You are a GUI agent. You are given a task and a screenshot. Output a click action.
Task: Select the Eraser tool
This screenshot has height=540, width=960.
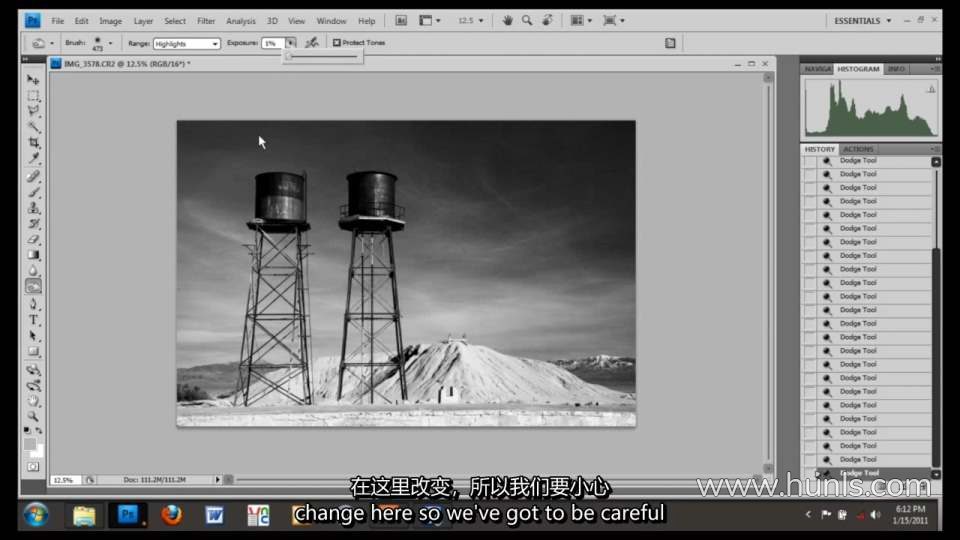(x=34, y=239)
